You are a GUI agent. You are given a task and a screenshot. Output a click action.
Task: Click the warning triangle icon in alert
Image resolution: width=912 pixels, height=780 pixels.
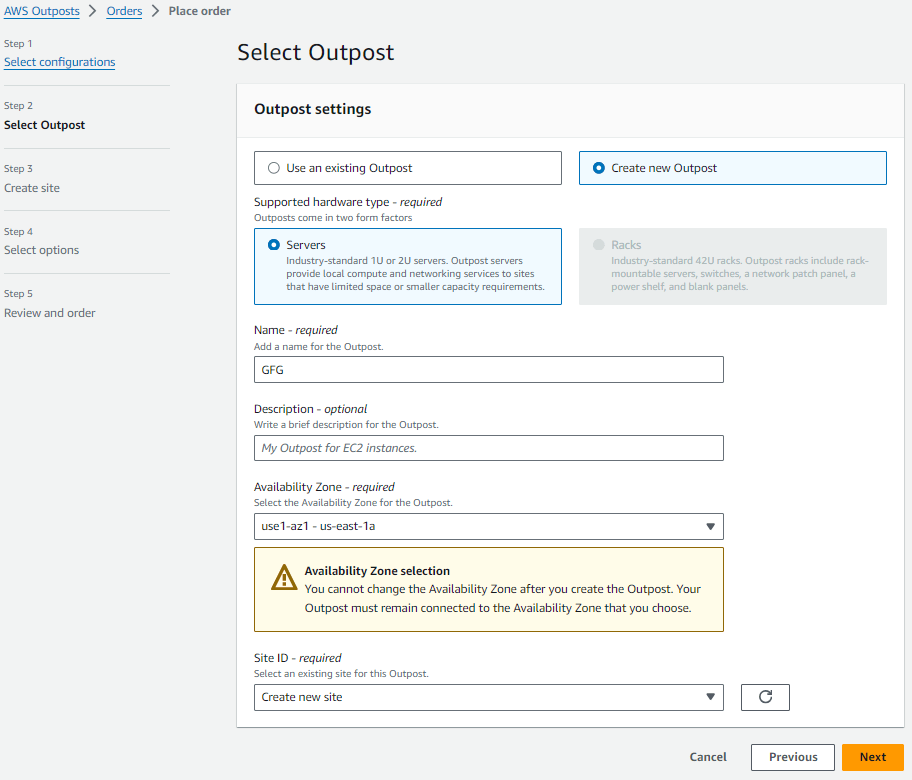pyautogui.click(x=280, y=579)
